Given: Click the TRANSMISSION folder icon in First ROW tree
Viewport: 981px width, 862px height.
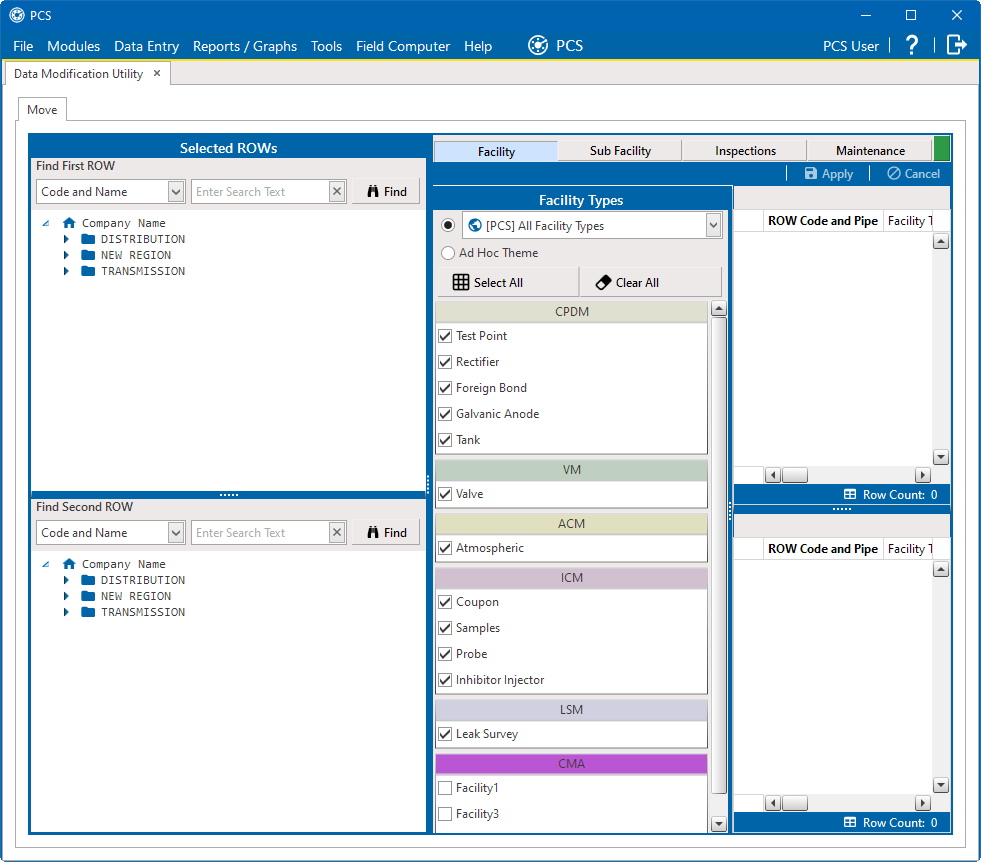Looking at the screenshot, I should pos(88,271).
